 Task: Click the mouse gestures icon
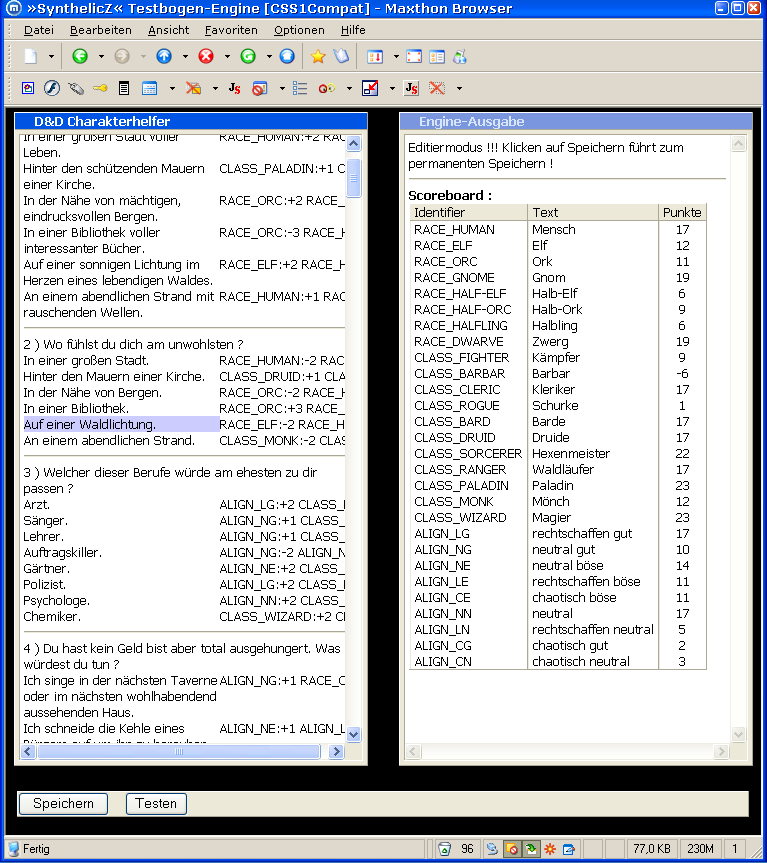coord(76,88)
